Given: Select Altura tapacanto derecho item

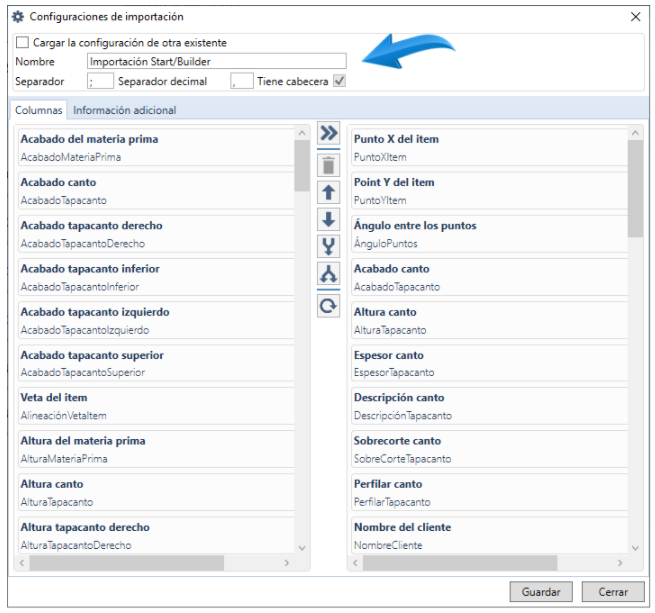Looking at the screenshot, I should [156, 535].
